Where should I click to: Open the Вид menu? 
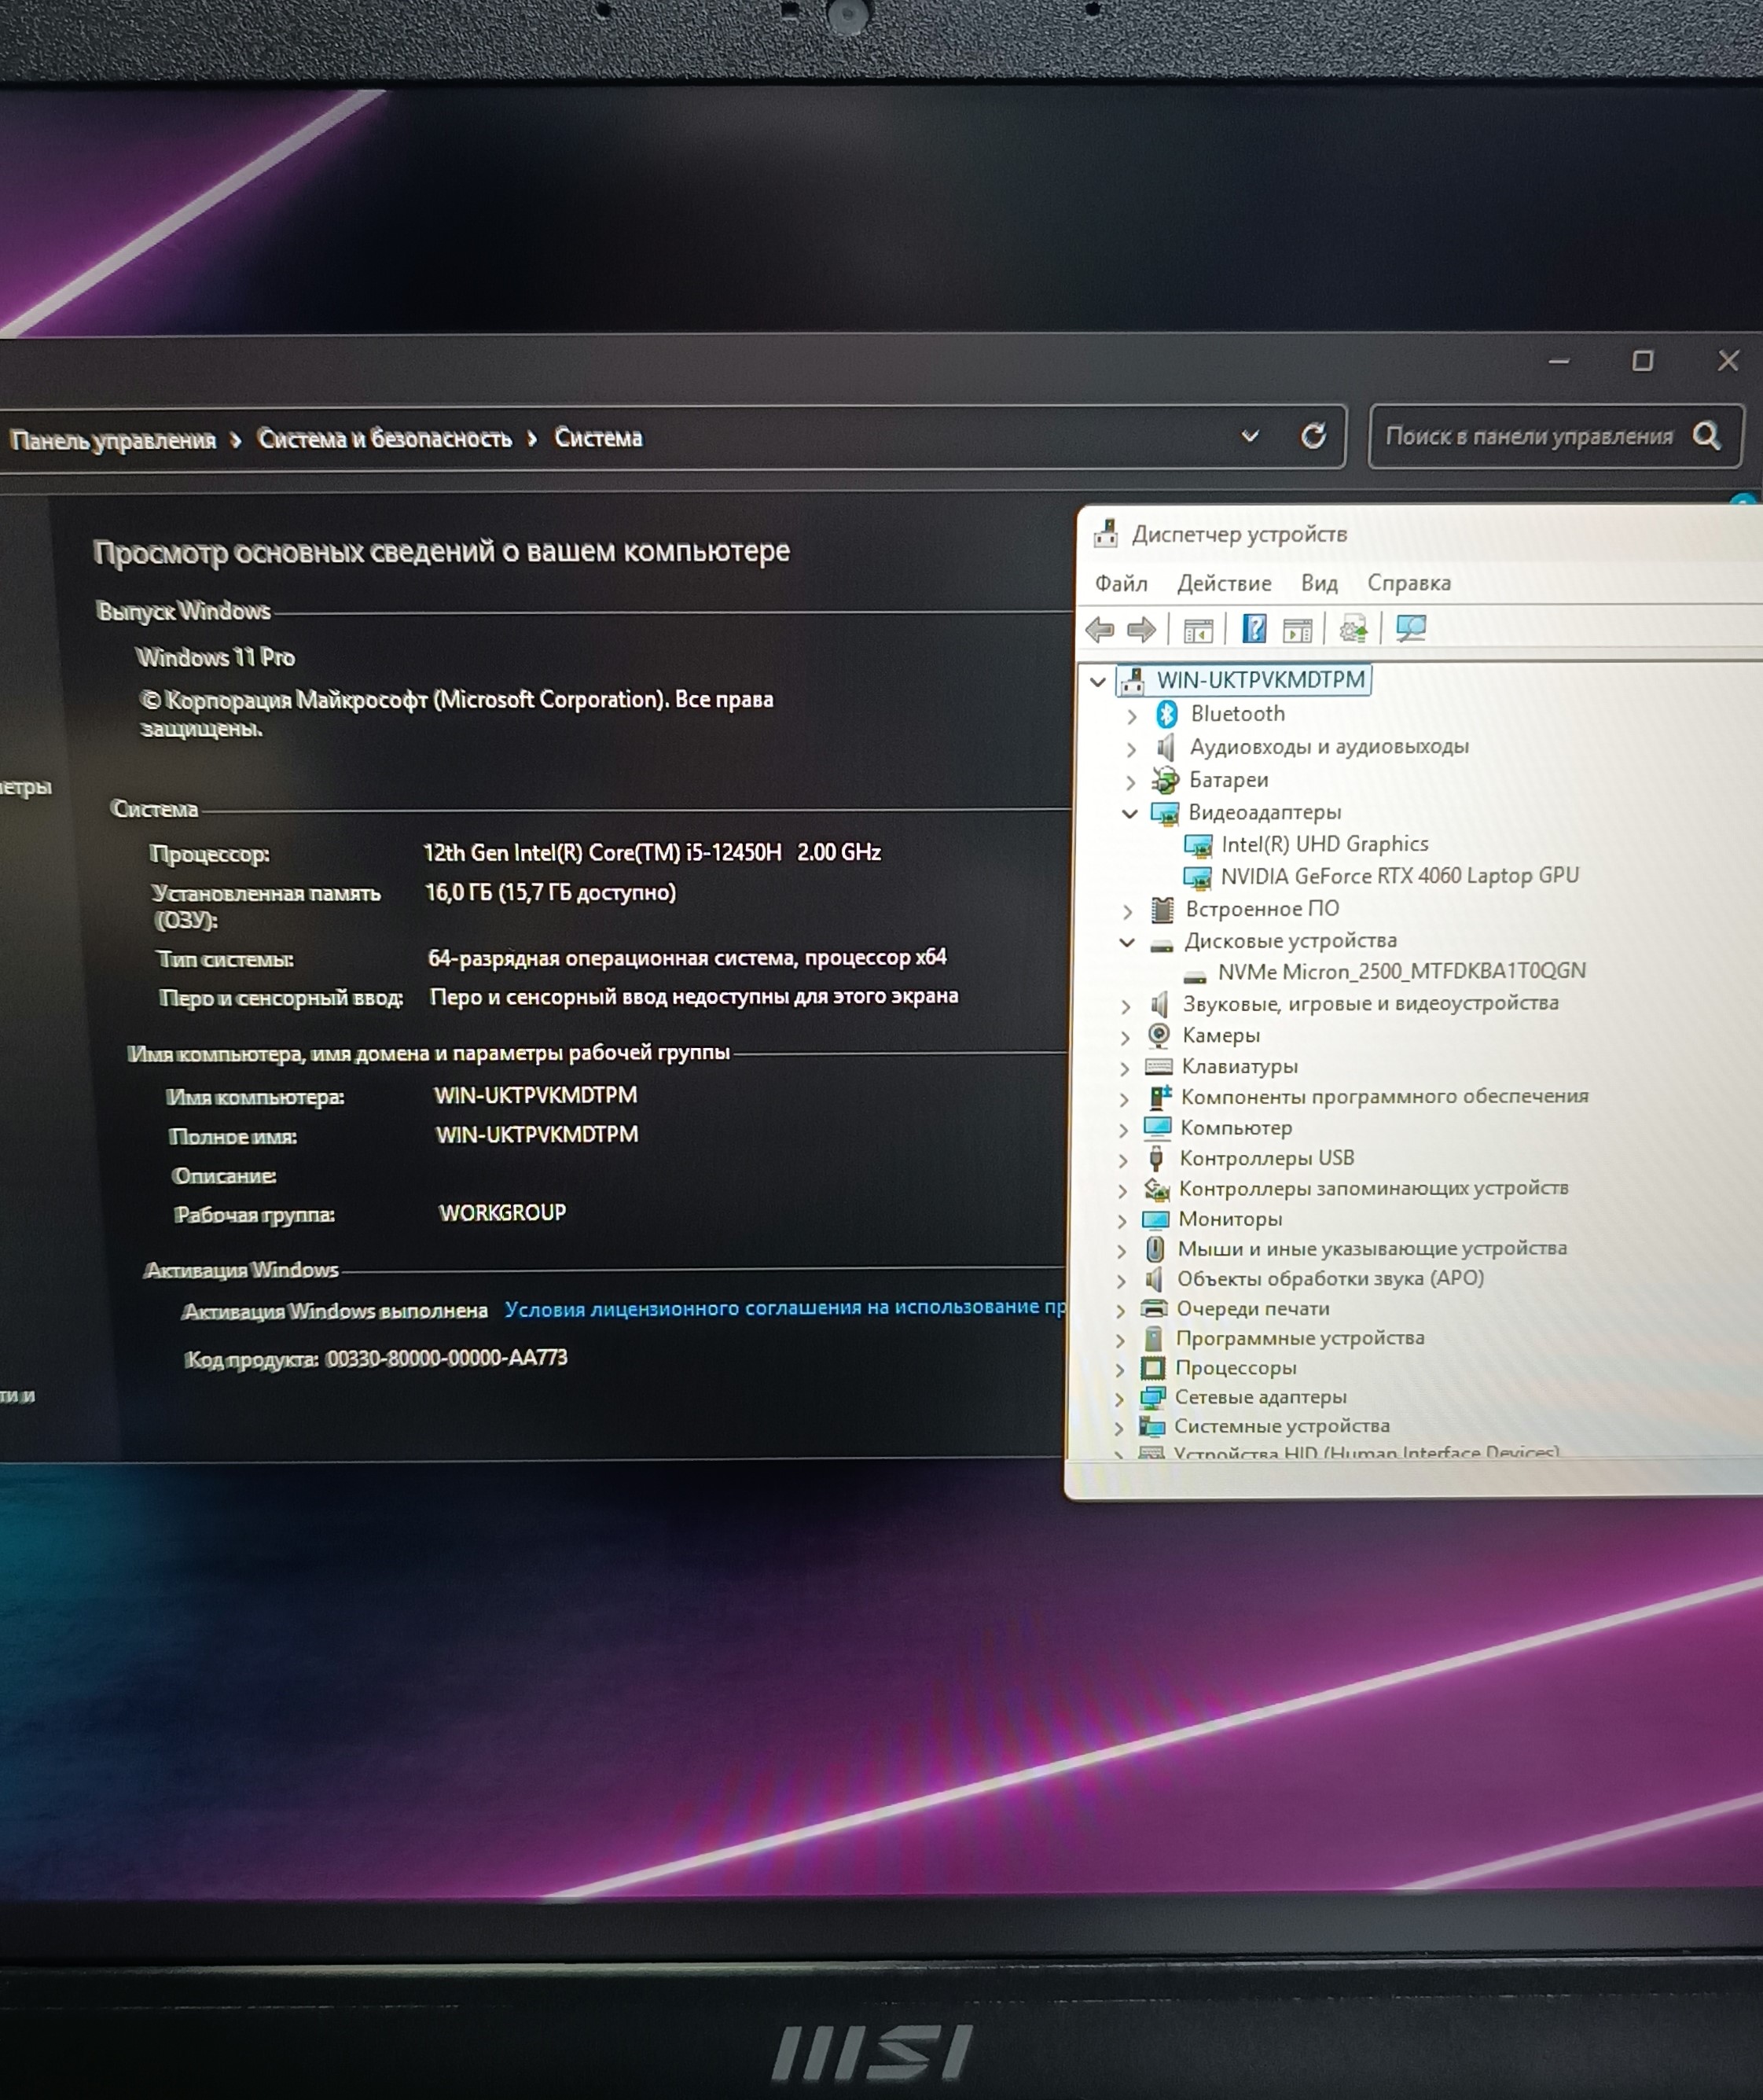[1319, 583]
